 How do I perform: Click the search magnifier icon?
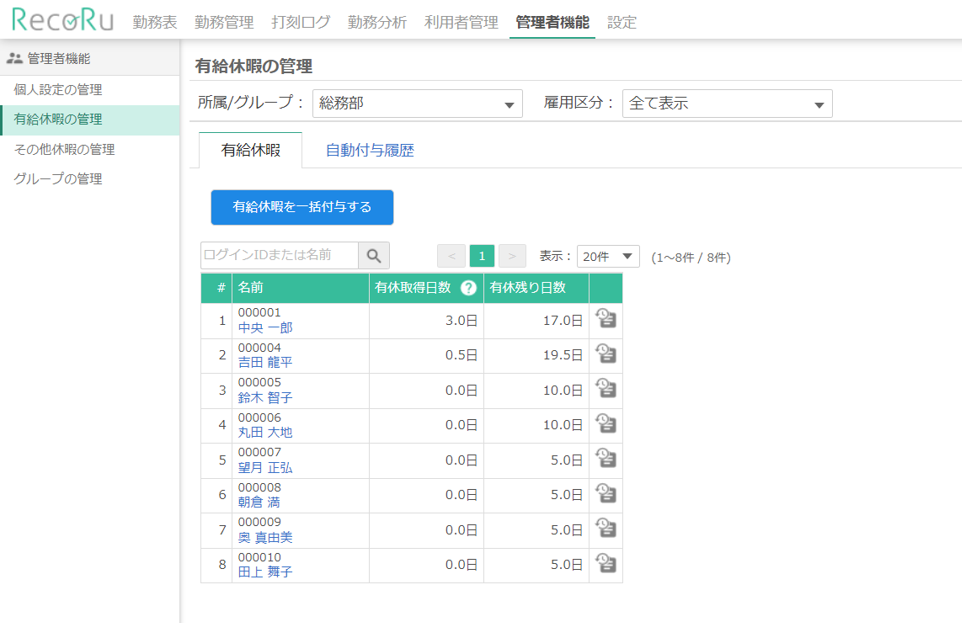point(375,255)
